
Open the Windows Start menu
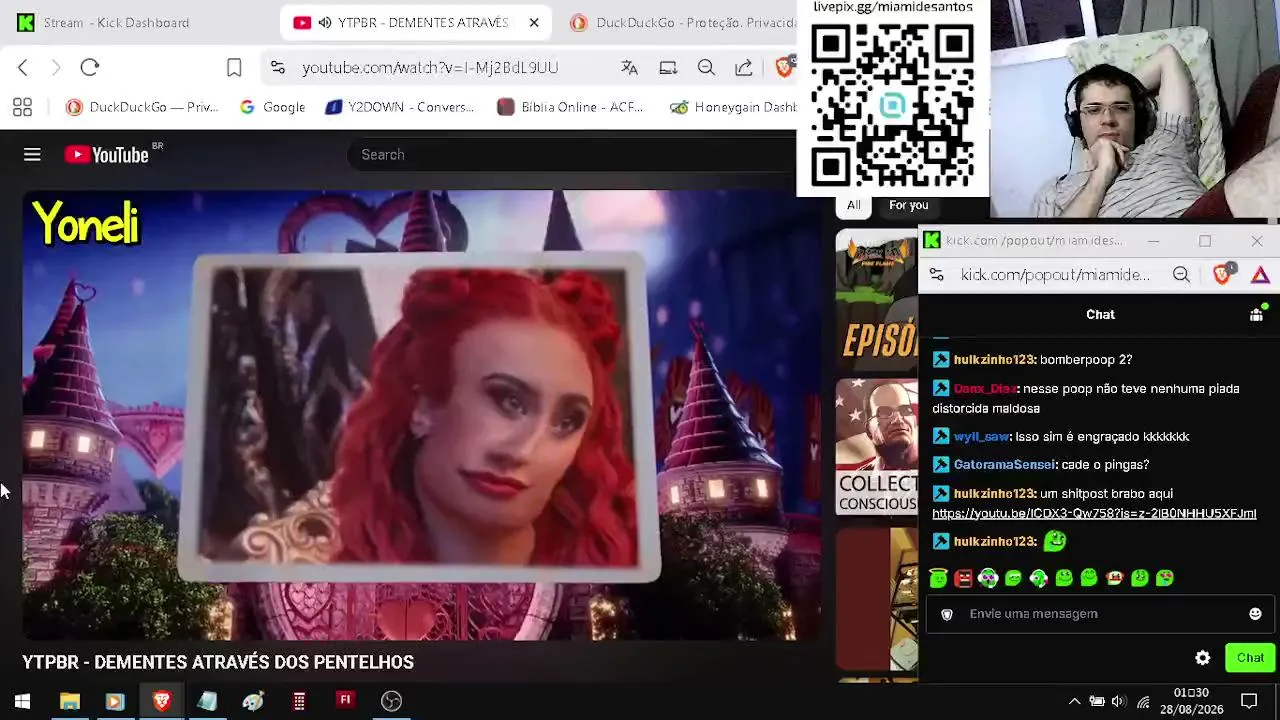click(22, 701)
